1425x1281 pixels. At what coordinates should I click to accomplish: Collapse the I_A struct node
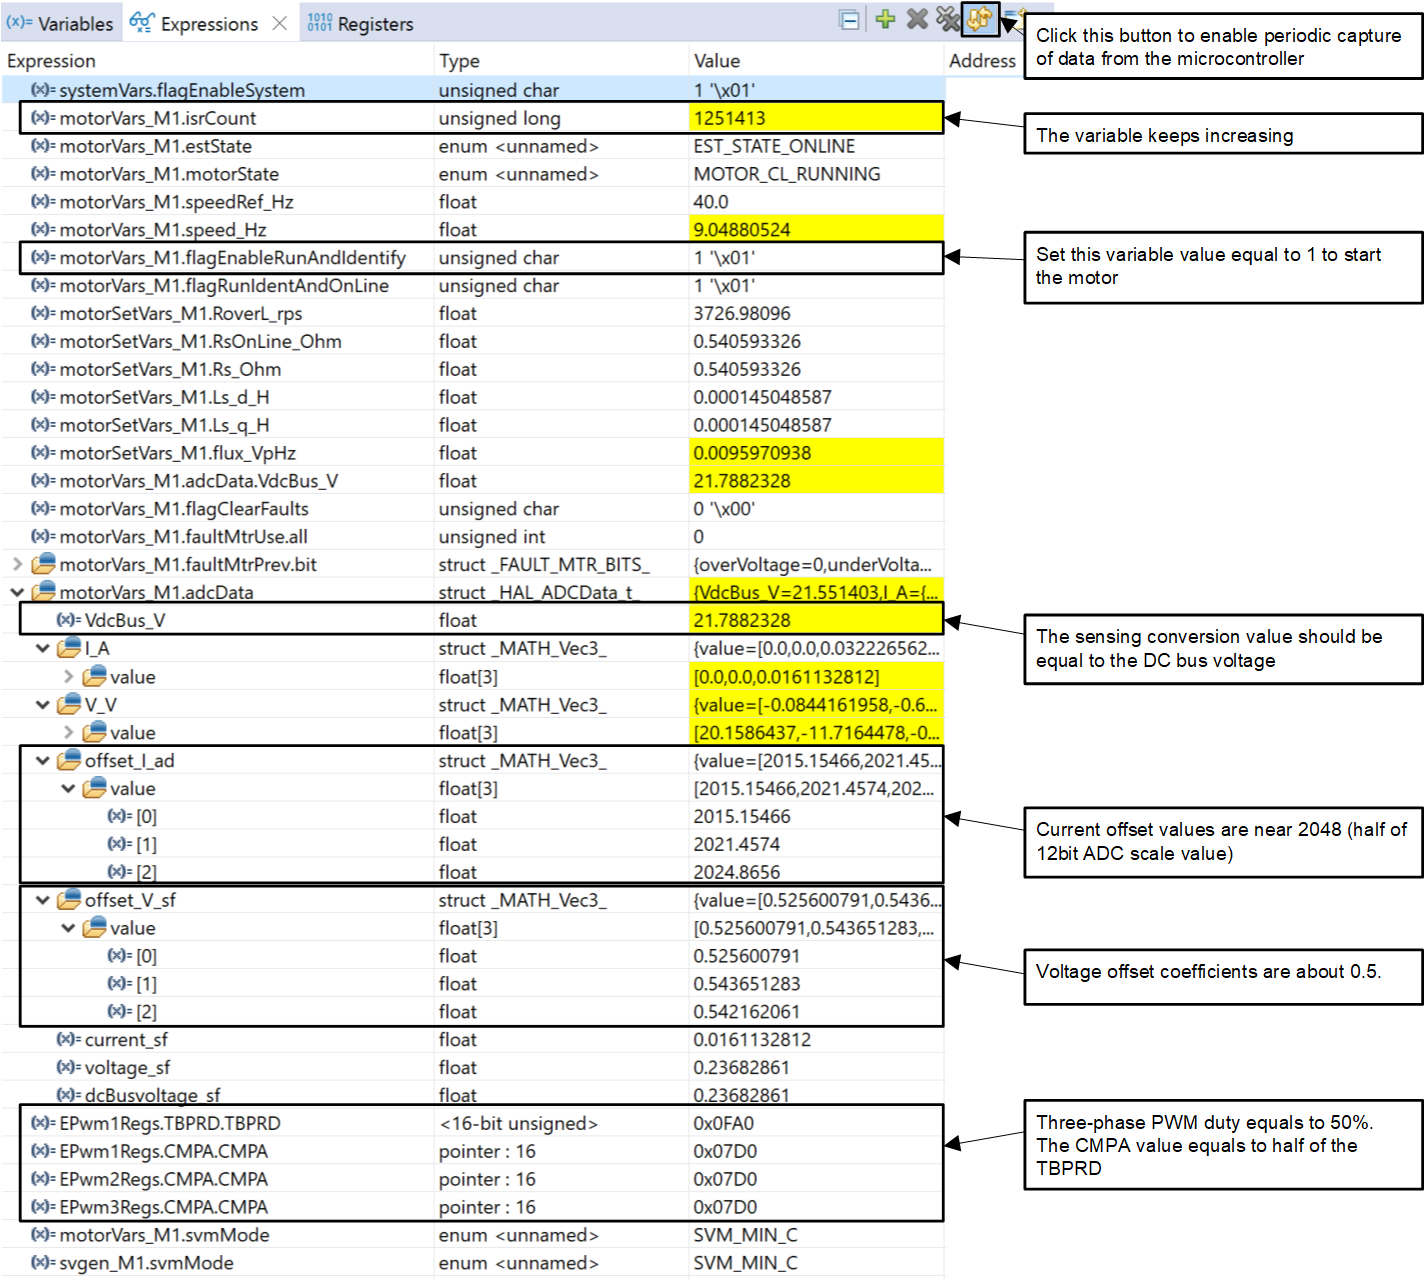pyautogui.click(x=43, y=648)
